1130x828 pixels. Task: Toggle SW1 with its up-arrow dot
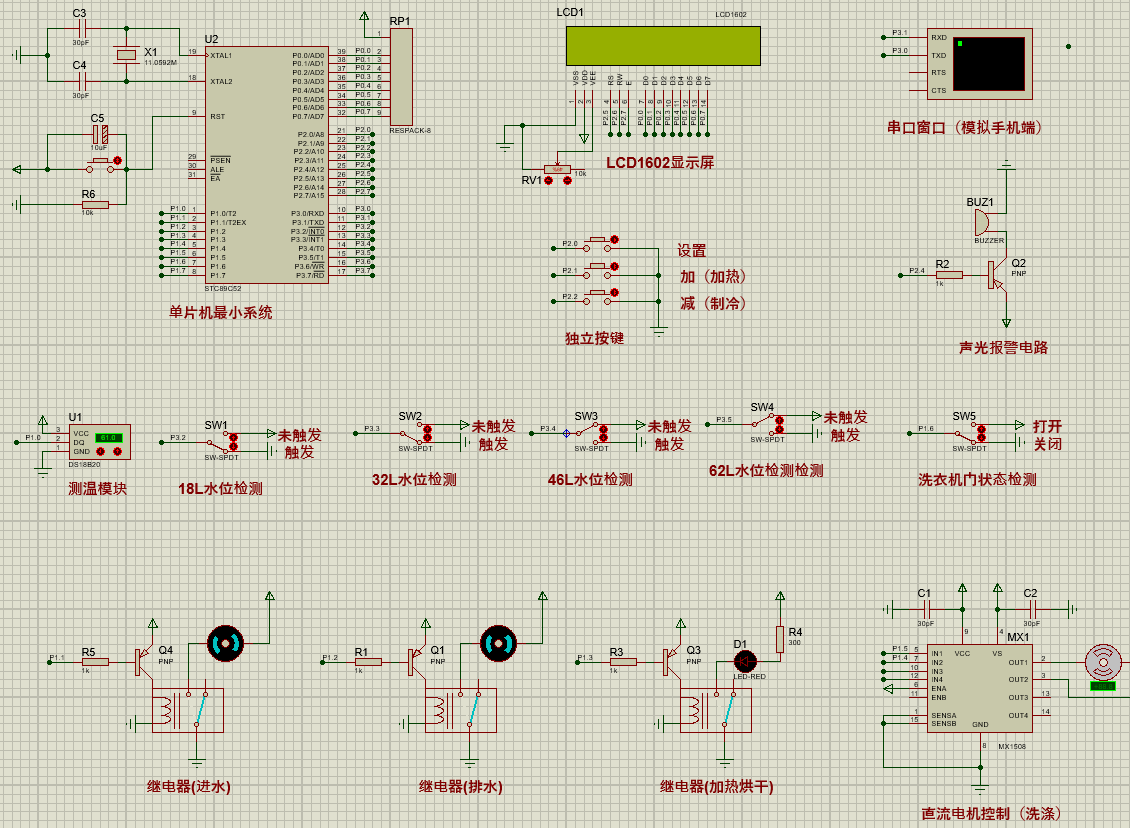pos(233,437)
